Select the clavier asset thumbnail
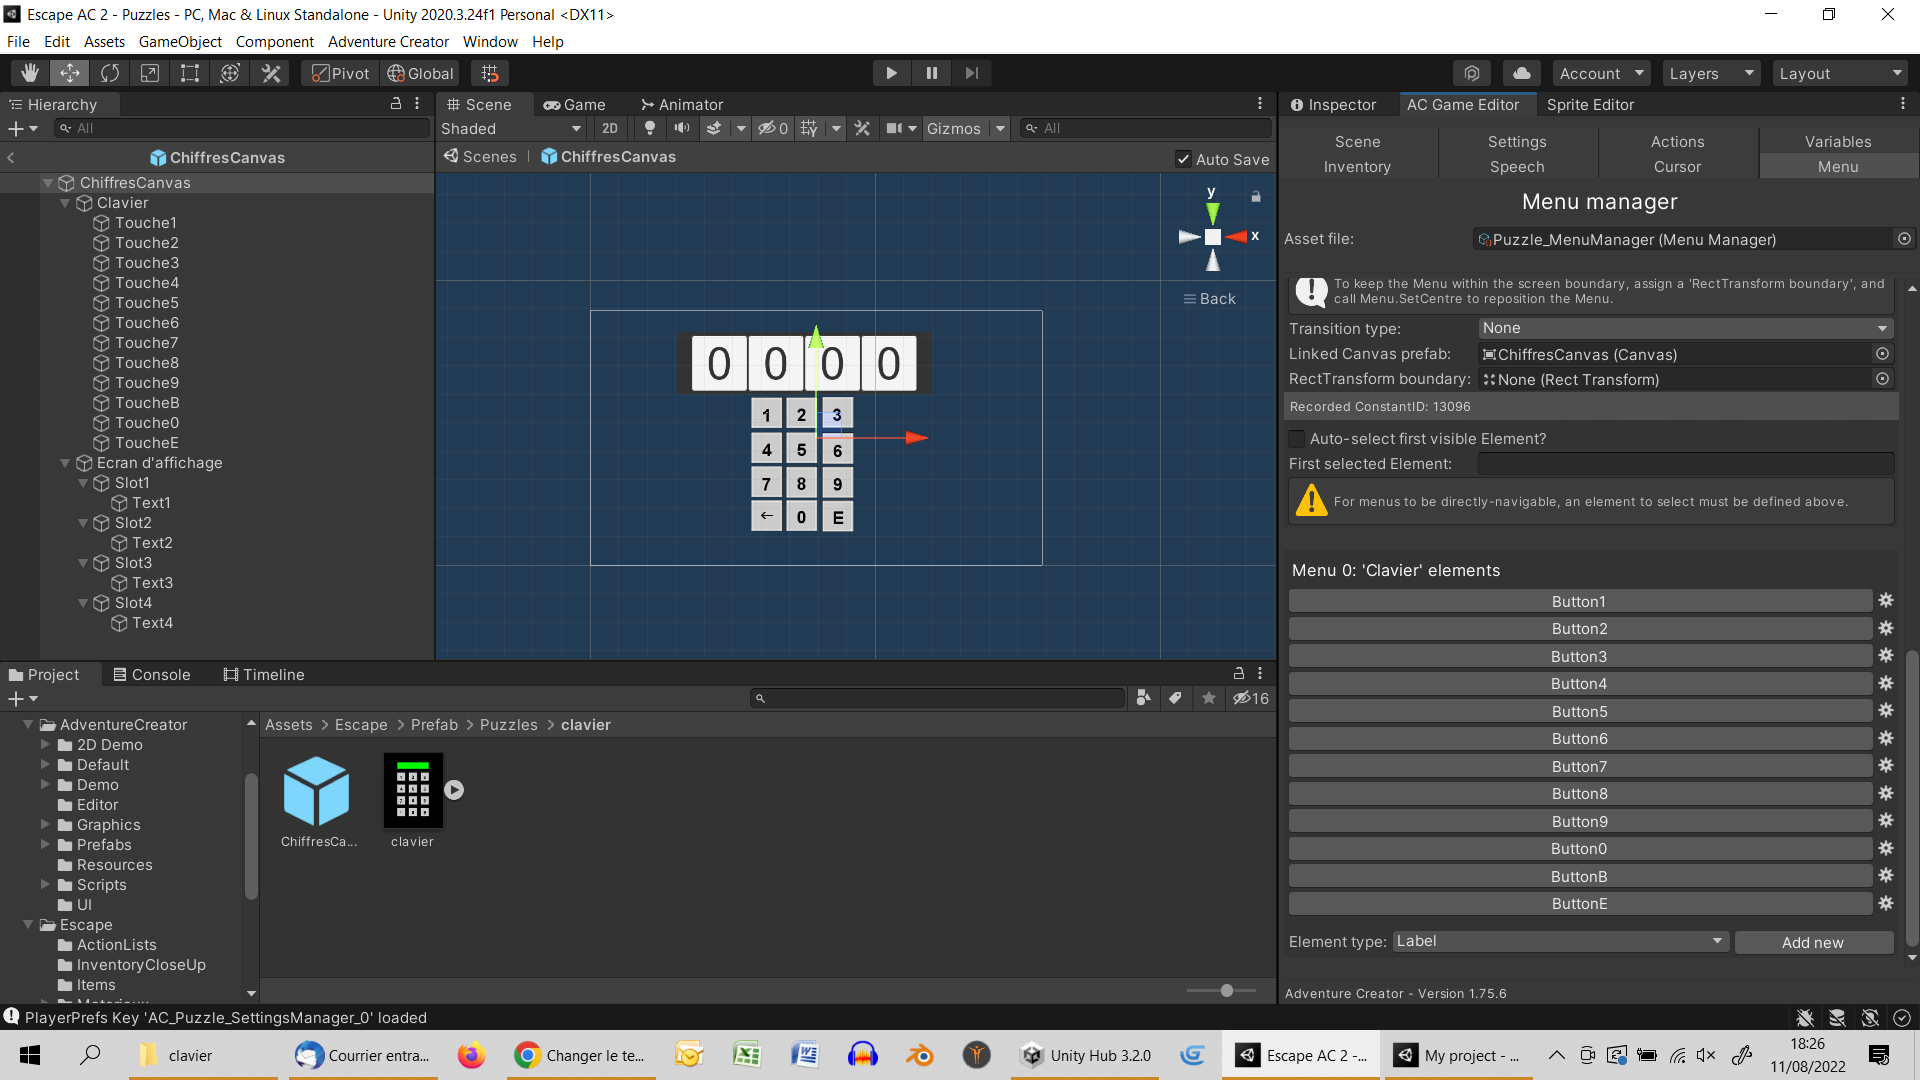This screenshot has width=1920, height=1080. [412, 790]
